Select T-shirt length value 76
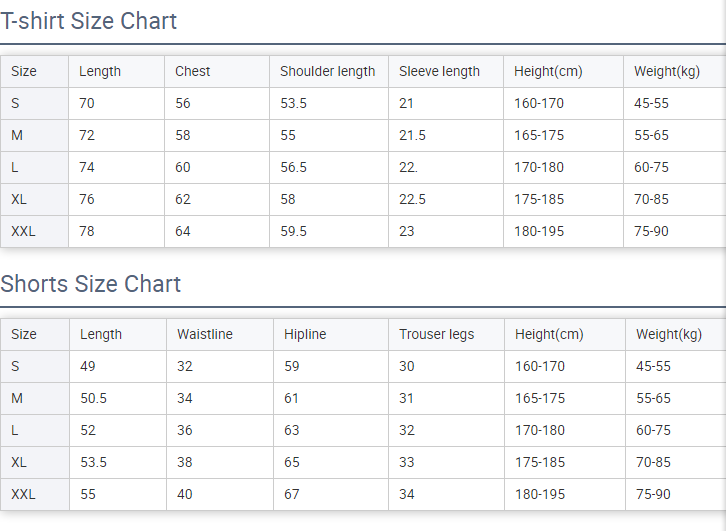This screenshot has width=726, height=531. 87,199
